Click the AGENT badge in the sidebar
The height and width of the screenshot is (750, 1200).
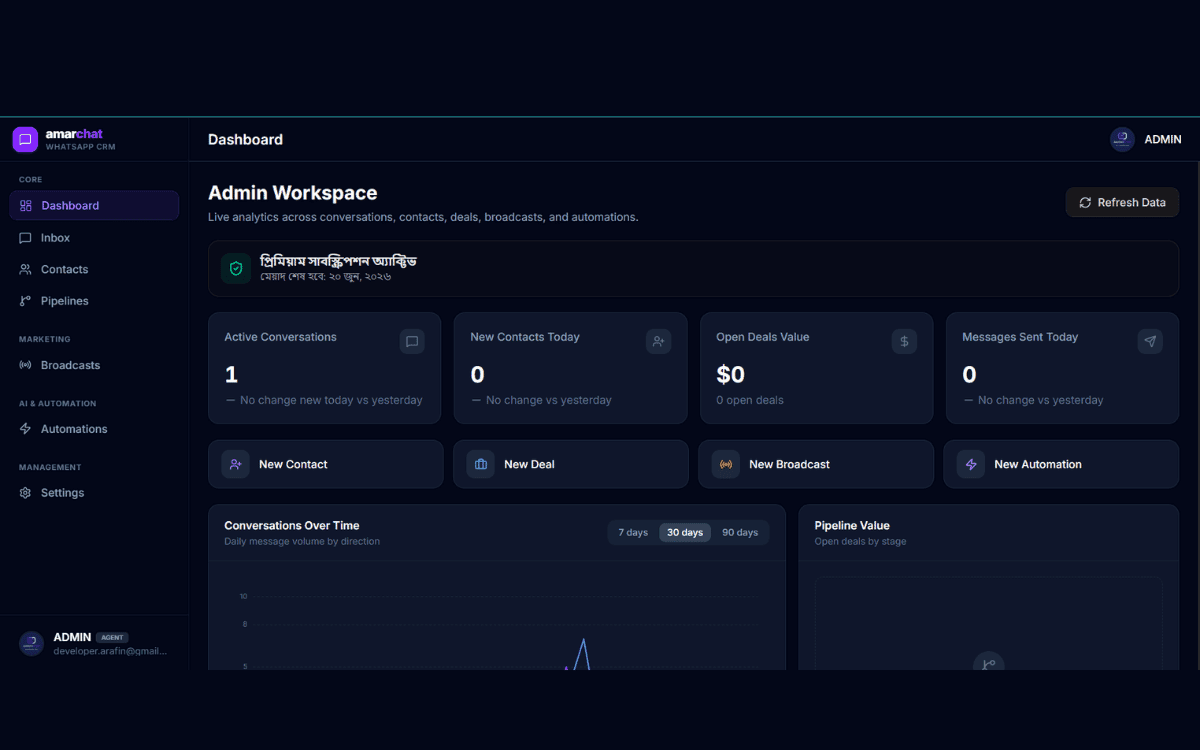click(x=113, y=637)
